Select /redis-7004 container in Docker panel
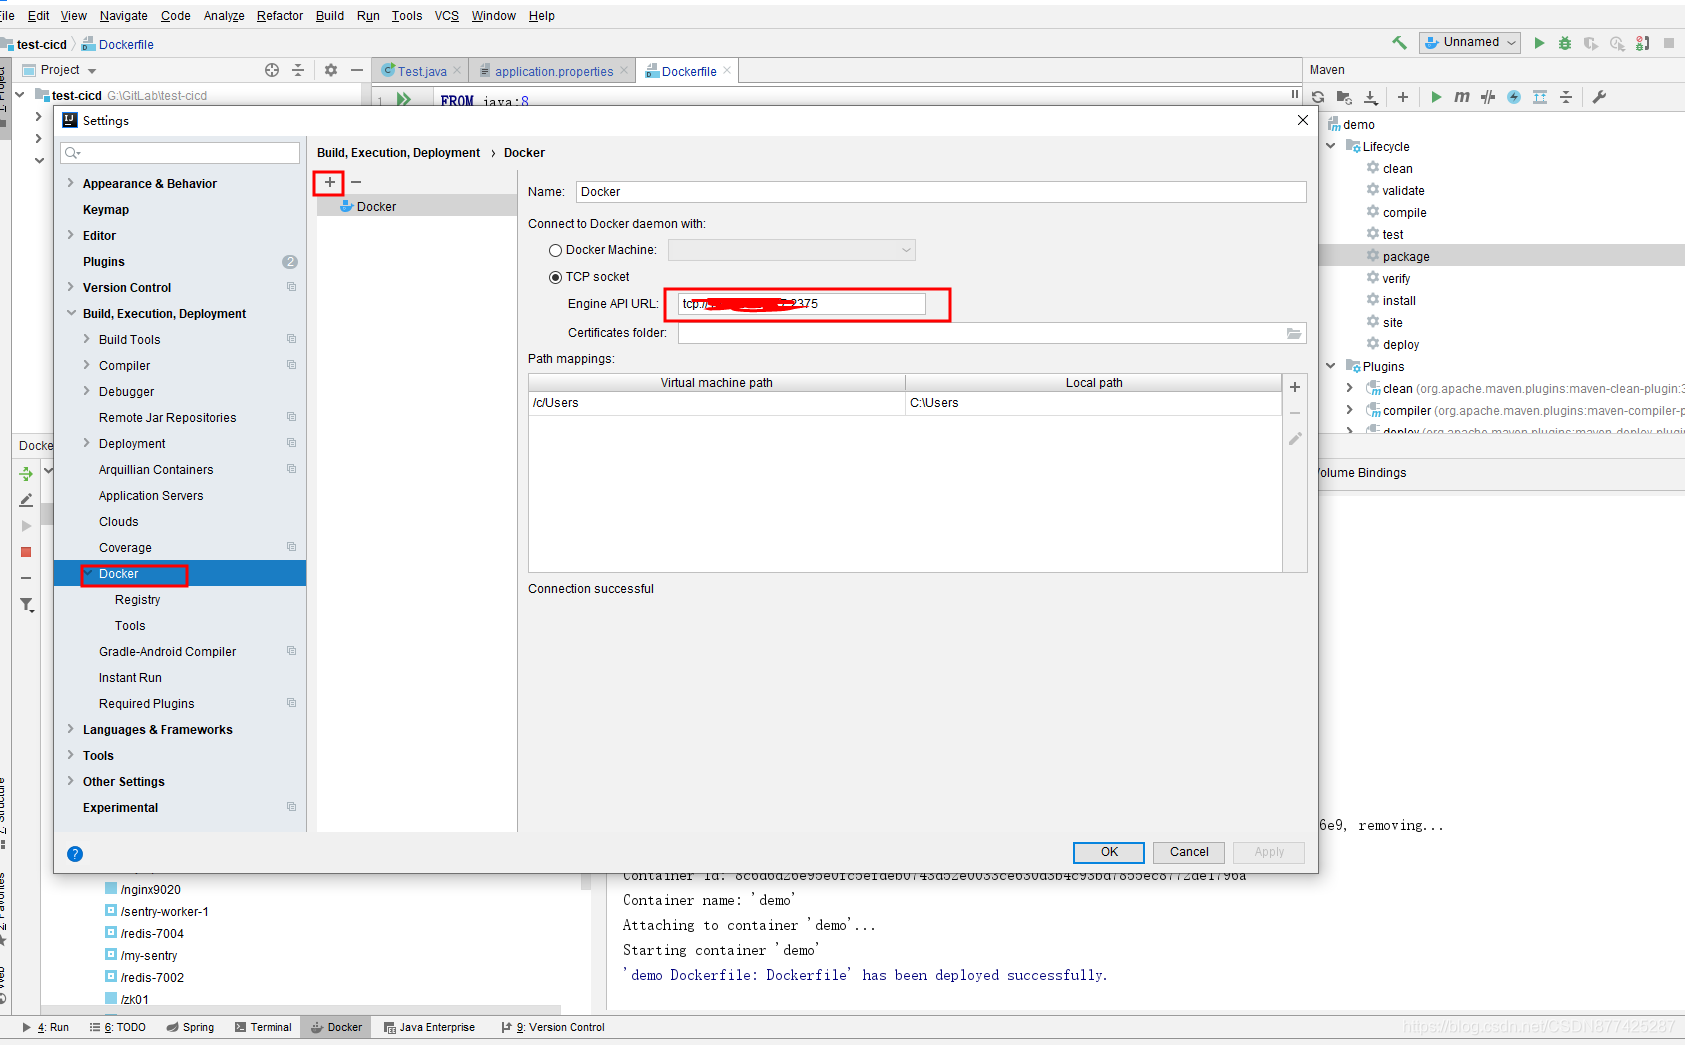The height and width of the screenshot is (1045, 1685). [x=152, y=934]
